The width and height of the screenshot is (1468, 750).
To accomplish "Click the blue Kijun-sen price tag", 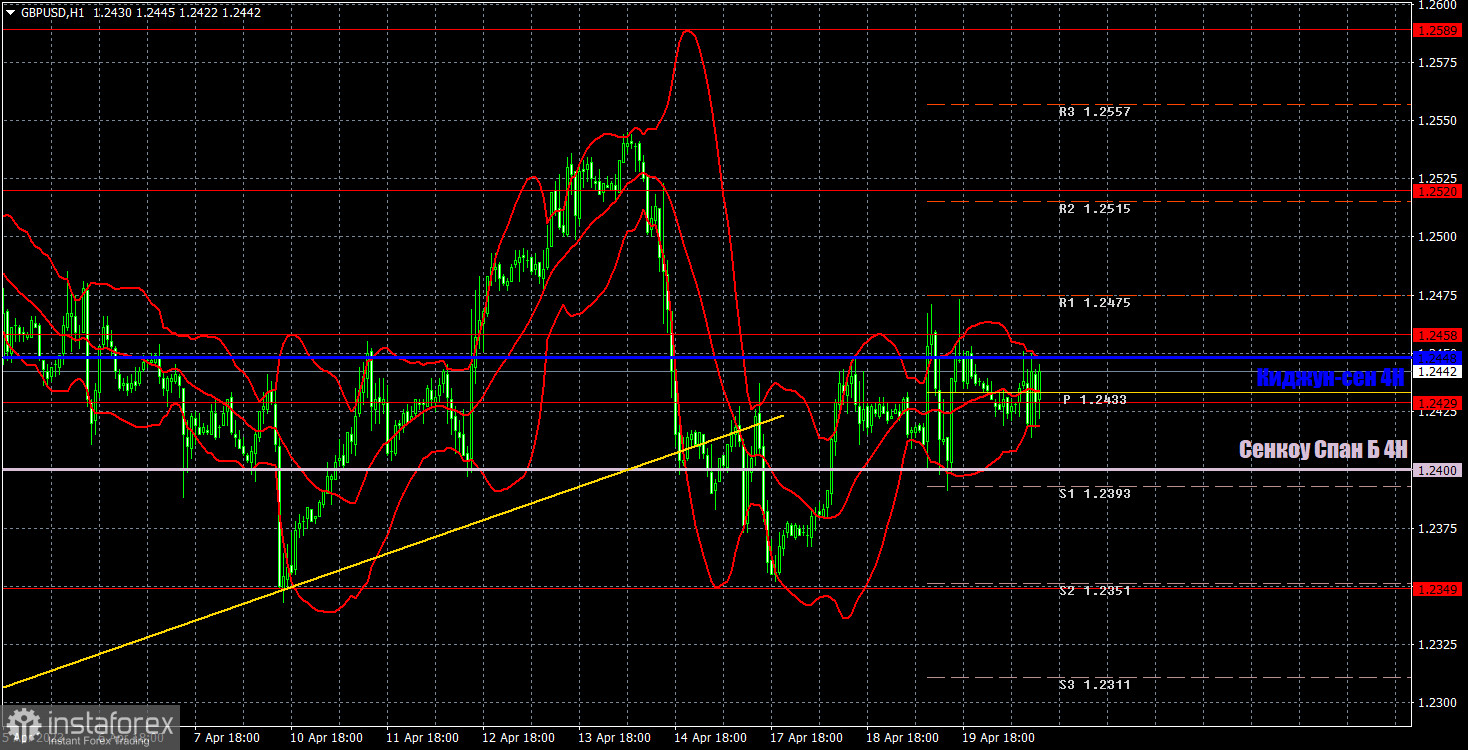I will coord(1438,357).
